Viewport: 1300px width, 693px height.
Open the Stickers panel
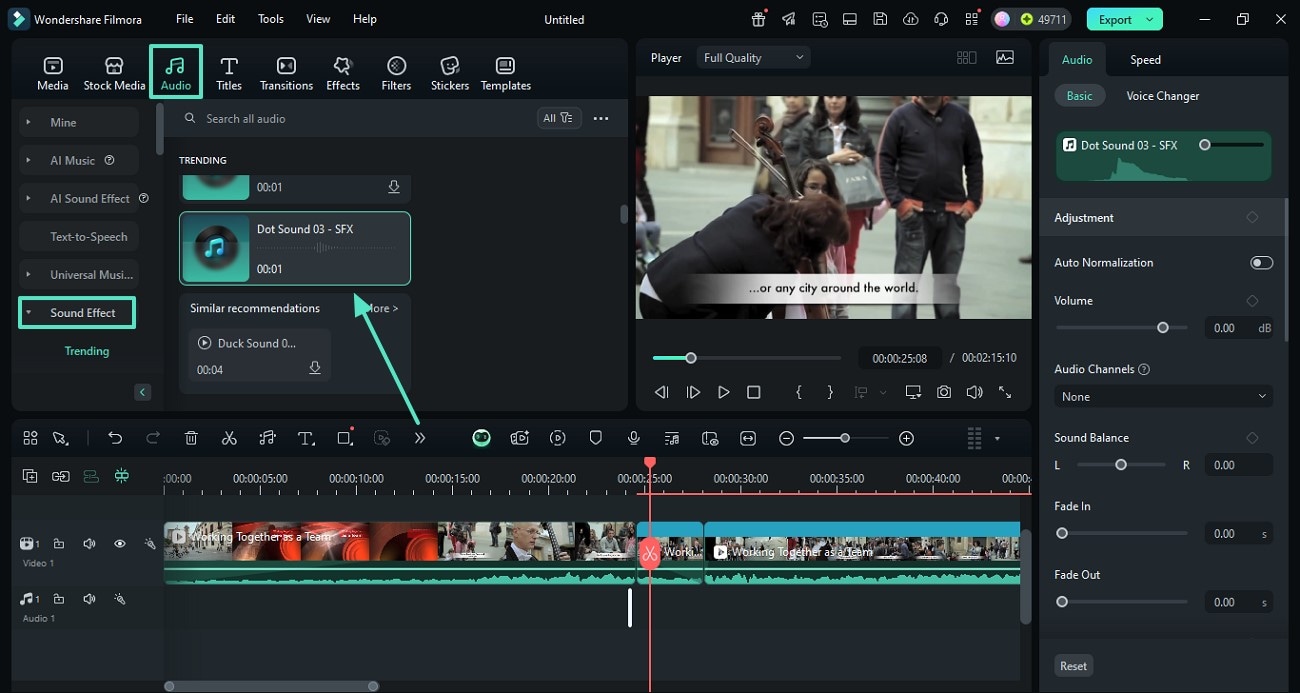click(450, 73)
